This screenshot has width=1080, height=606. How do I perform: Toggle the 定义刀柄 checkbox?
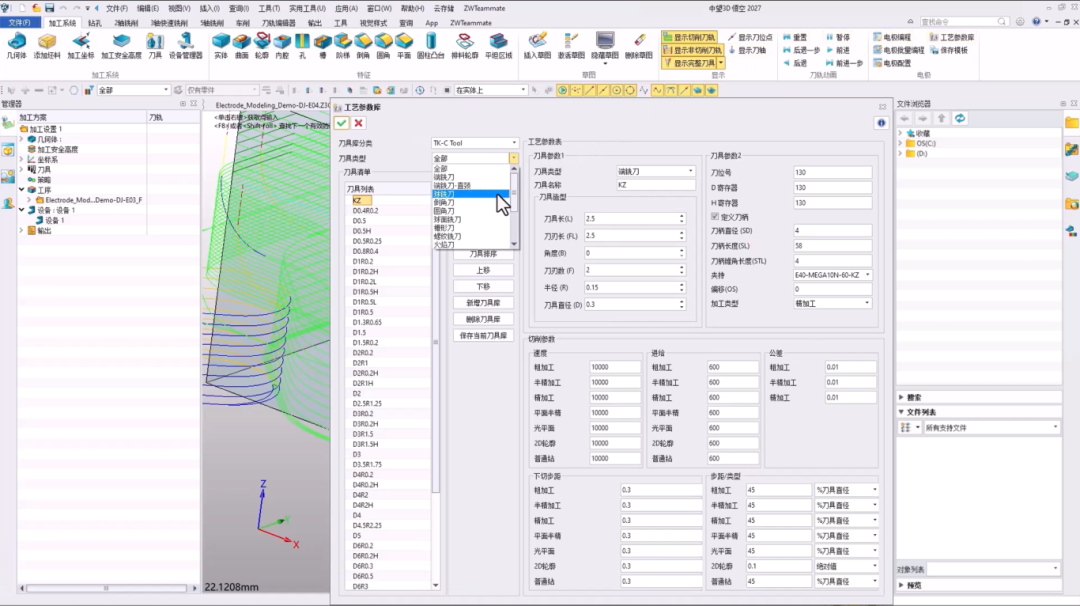(715, 216)
